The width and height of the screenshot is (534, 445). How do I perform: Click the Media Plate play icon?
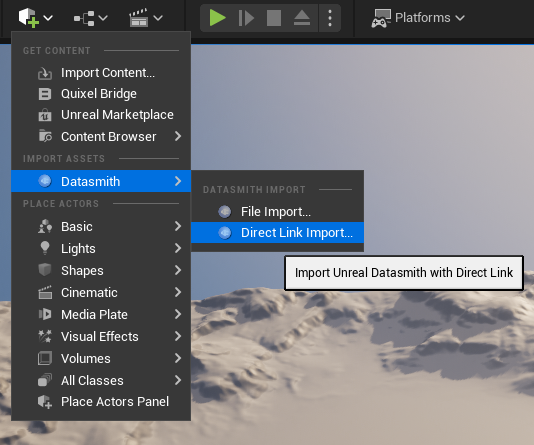[45, 314]
